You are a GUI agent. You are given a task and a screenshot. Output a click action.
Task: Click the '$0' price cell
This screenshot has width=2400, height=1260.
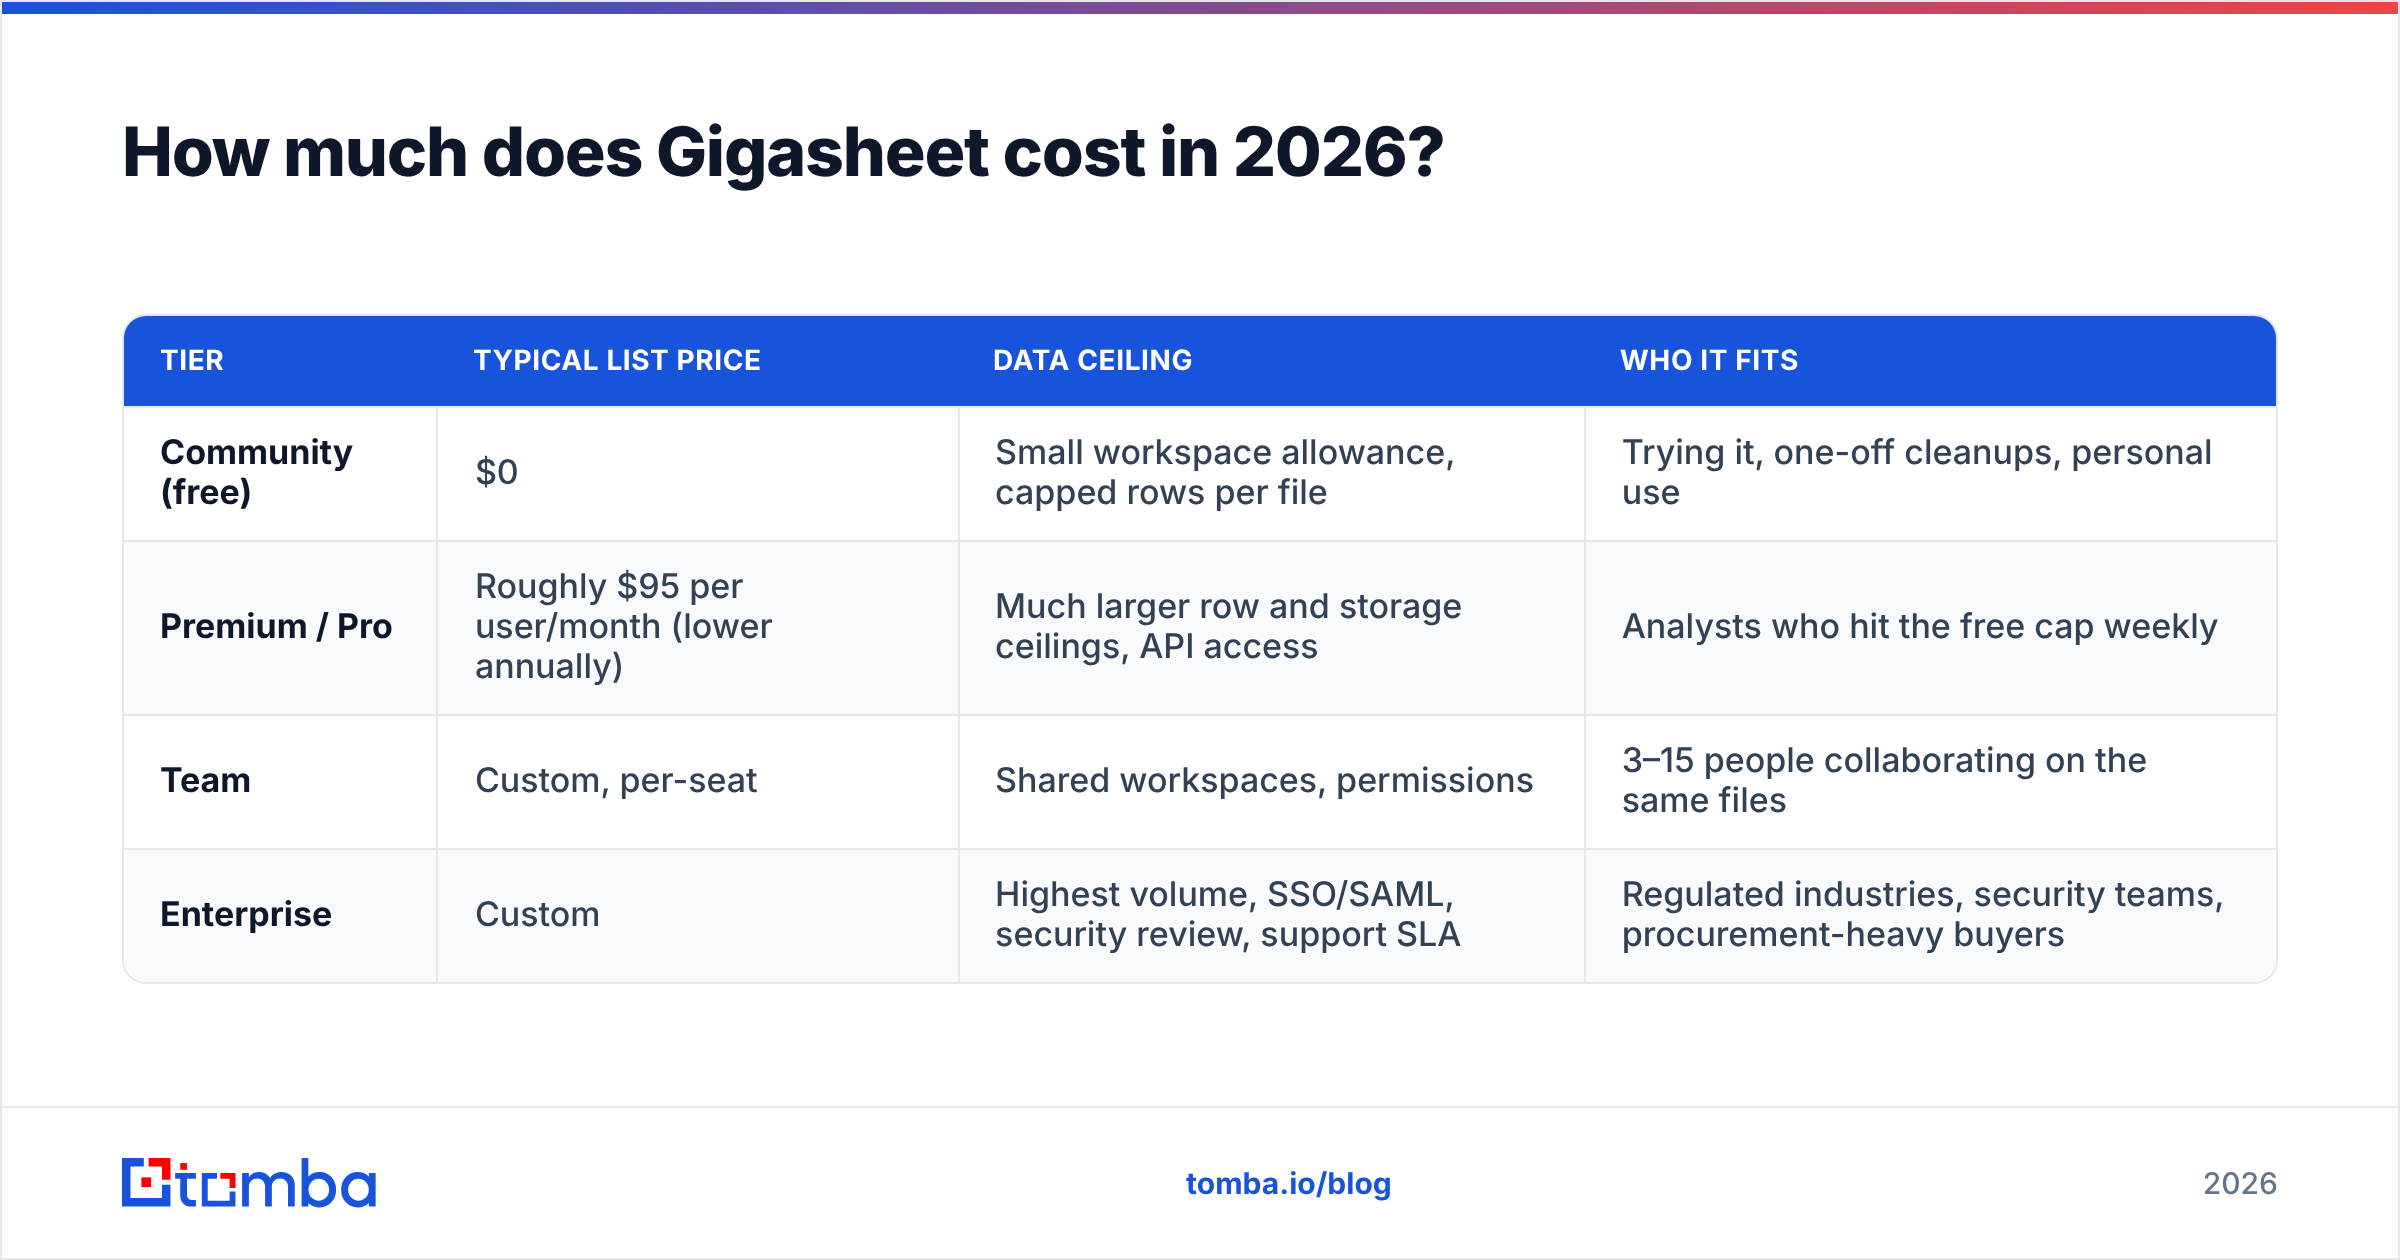pos(698,473)
